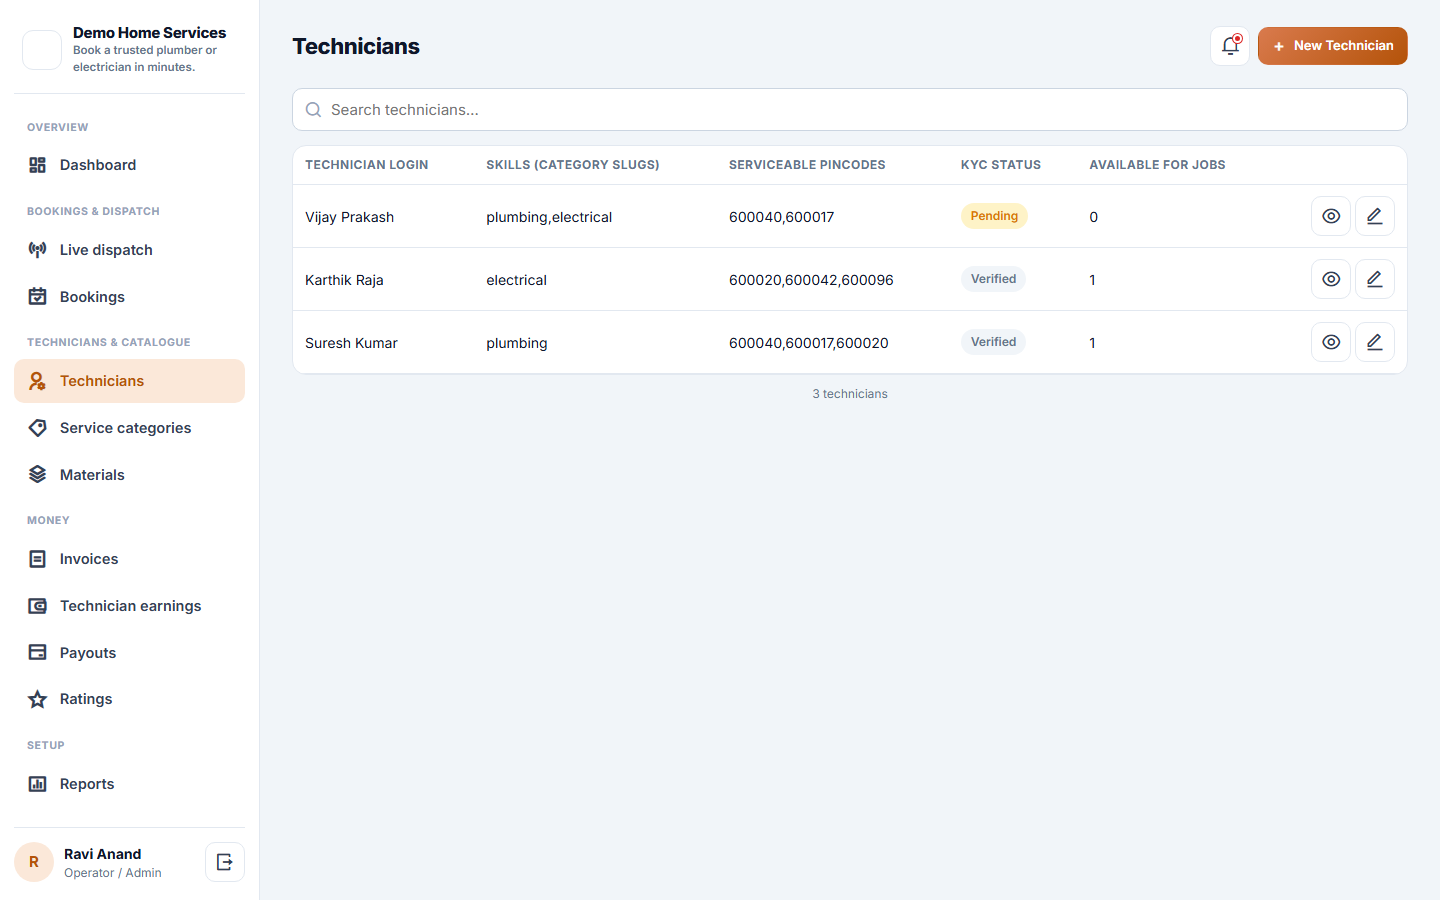Select the Karthik Raja name cell

pos(344,280)
